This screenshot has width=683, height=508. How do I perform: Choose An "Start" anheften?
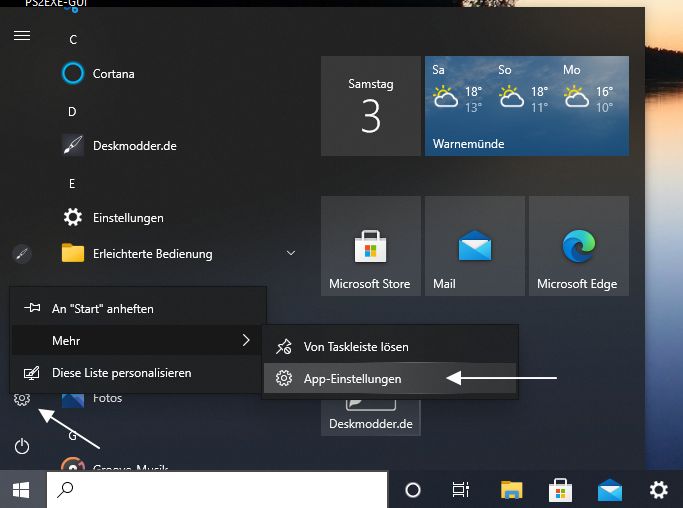tap(138, 308)
